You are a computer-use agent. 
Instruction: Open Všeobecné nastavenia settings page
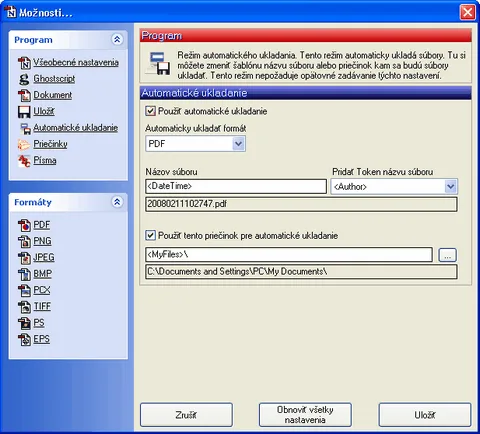coord(76,62)
